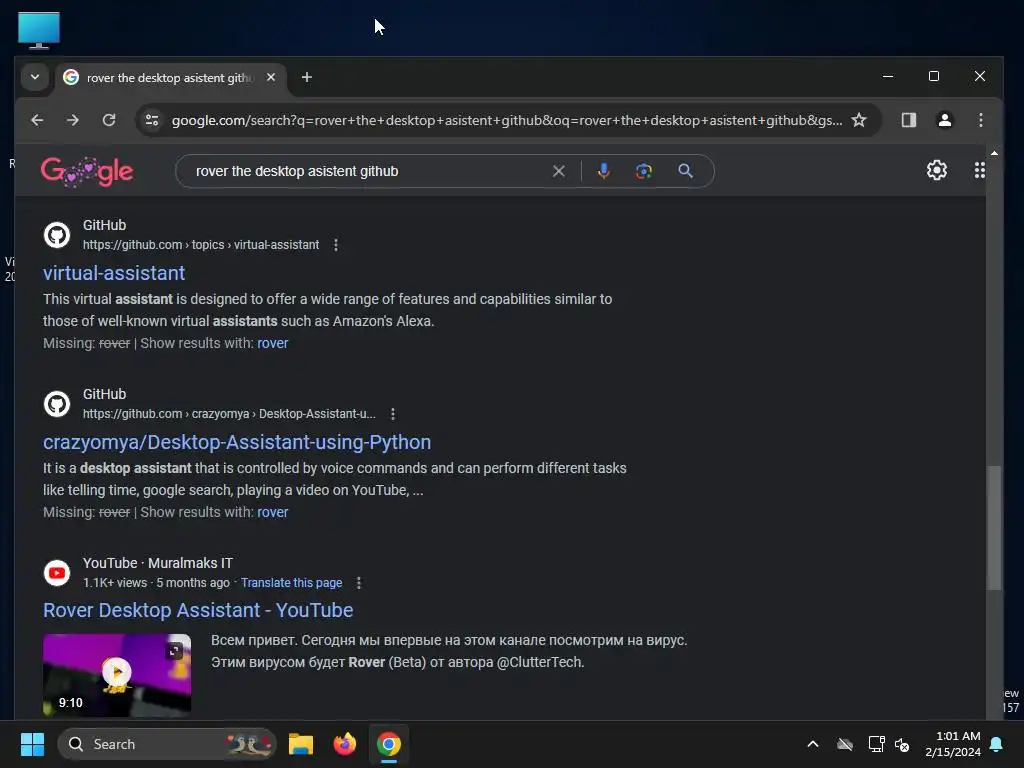1024x768 pixels.
Task: Start voice search with microphone icon
Action: coord(603,171)
